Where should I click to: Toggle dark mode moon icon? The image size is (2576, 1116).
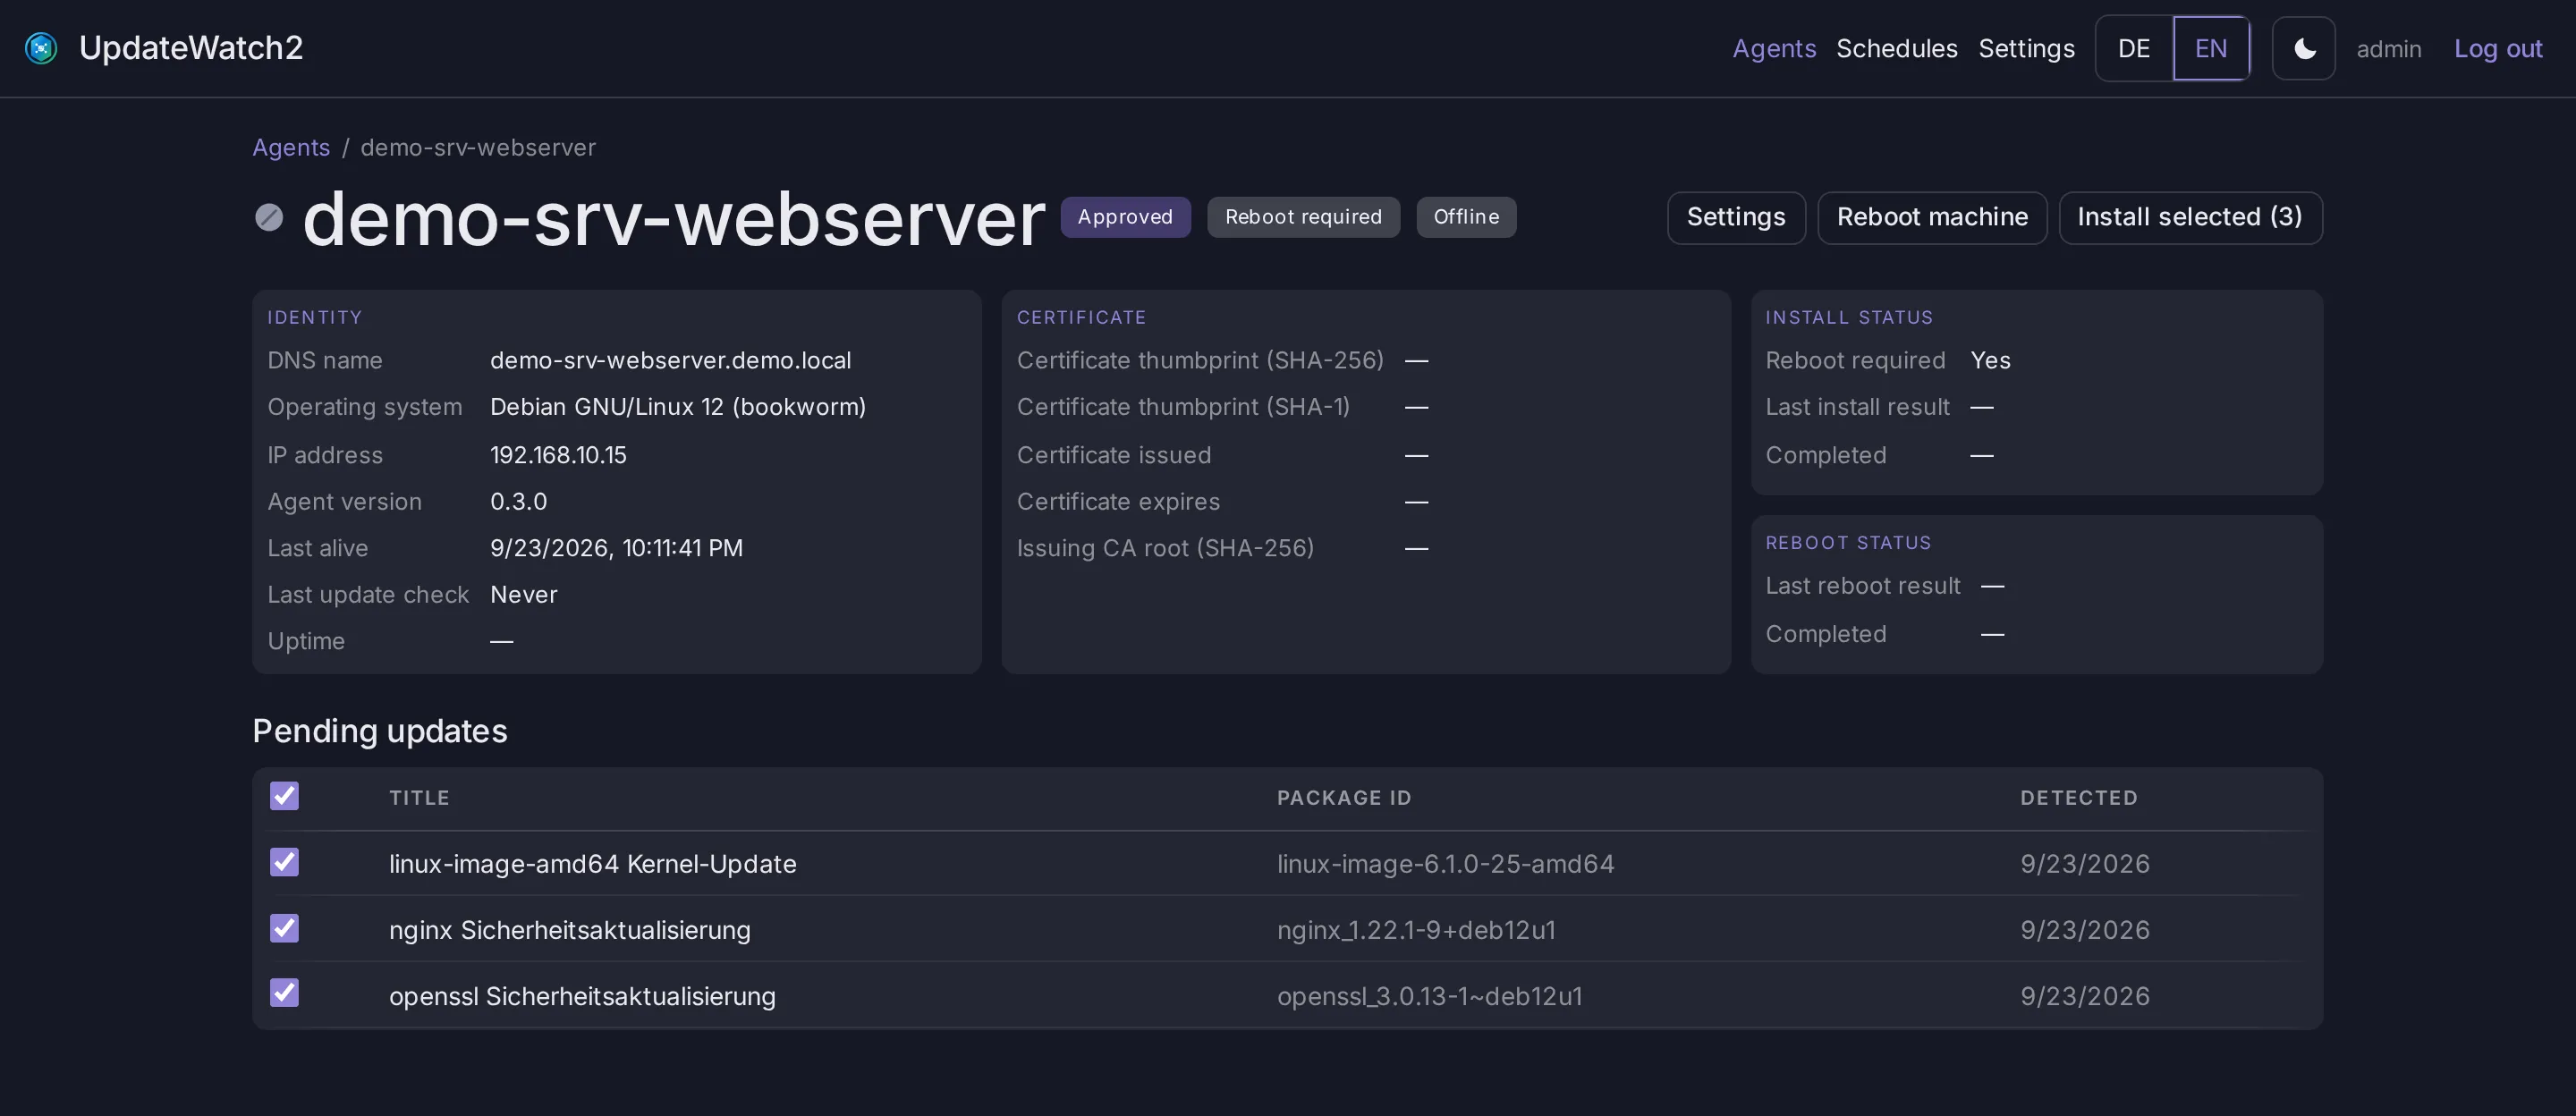2303,48
